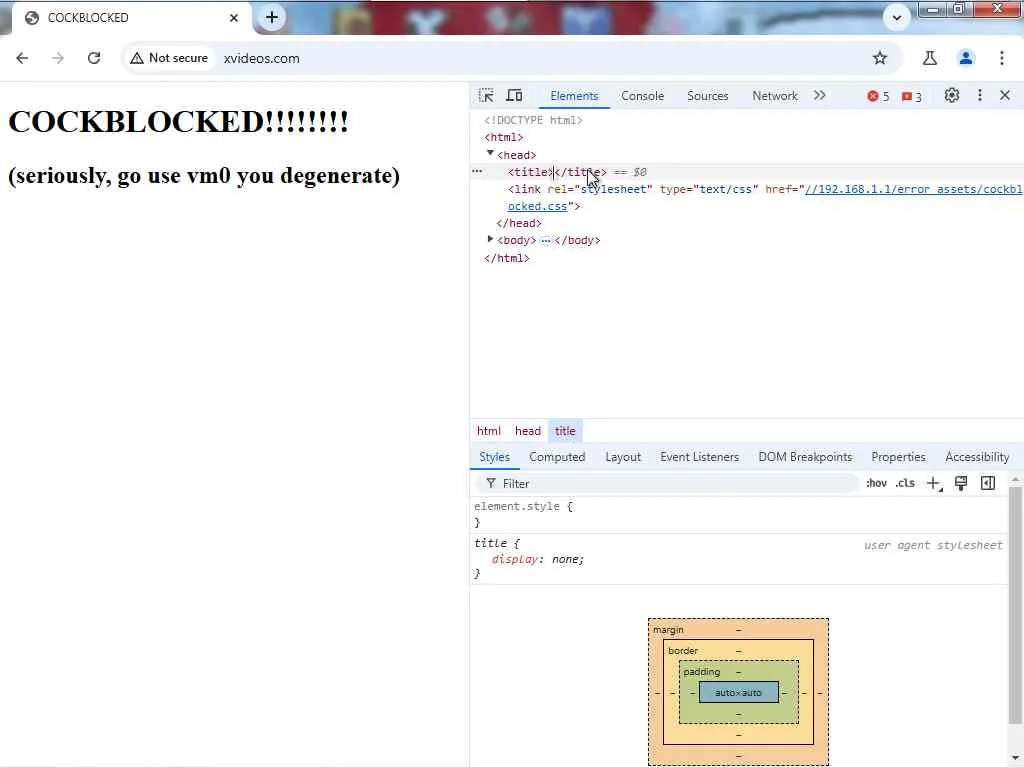Toggle :hov element state panel
Viewport: 1024px width, 768px height.
click(x=876, y=483)
